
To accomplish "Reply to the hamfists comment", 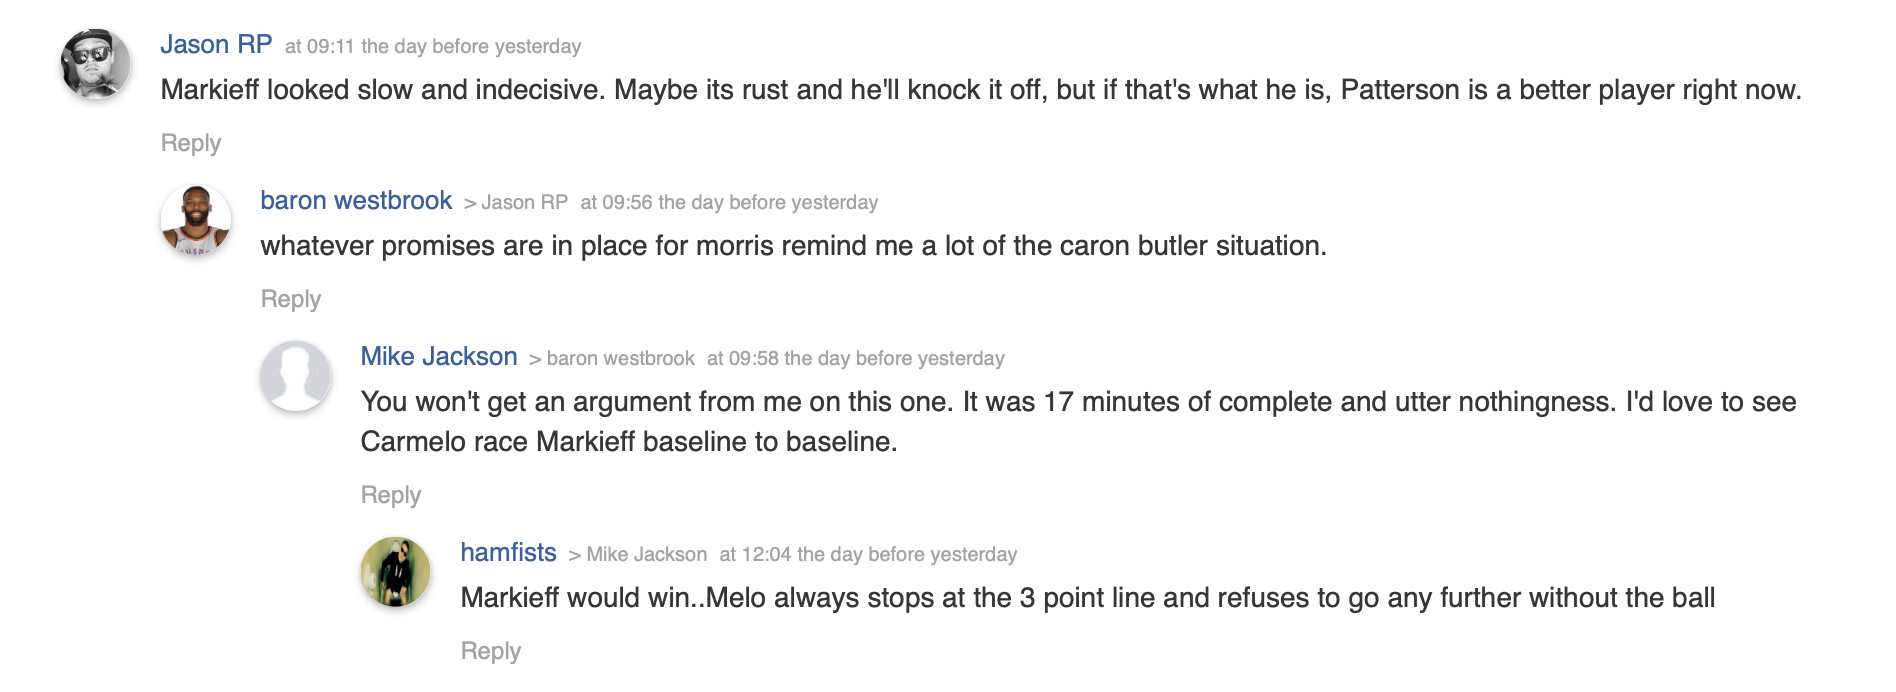I will click(491, 651).
